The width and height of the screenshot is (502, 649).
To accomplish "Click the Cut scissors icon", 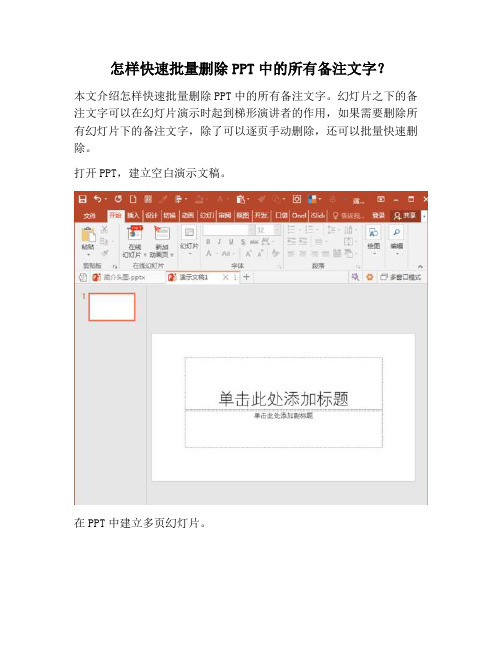I will coord(104,230).
